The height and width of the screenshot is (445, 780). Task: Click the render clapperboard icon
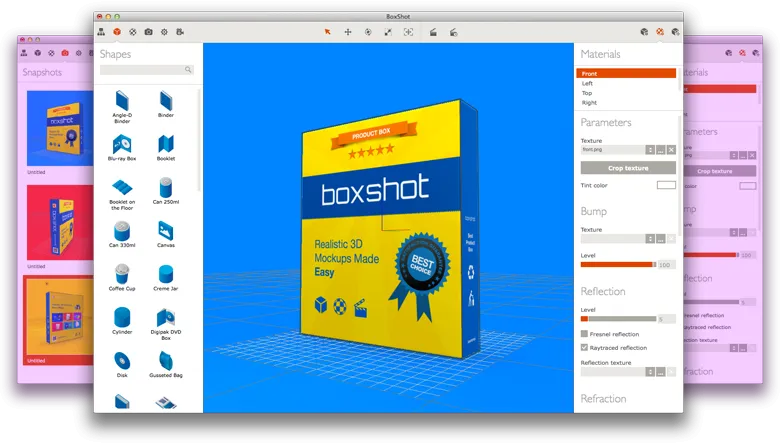[433, 32]
